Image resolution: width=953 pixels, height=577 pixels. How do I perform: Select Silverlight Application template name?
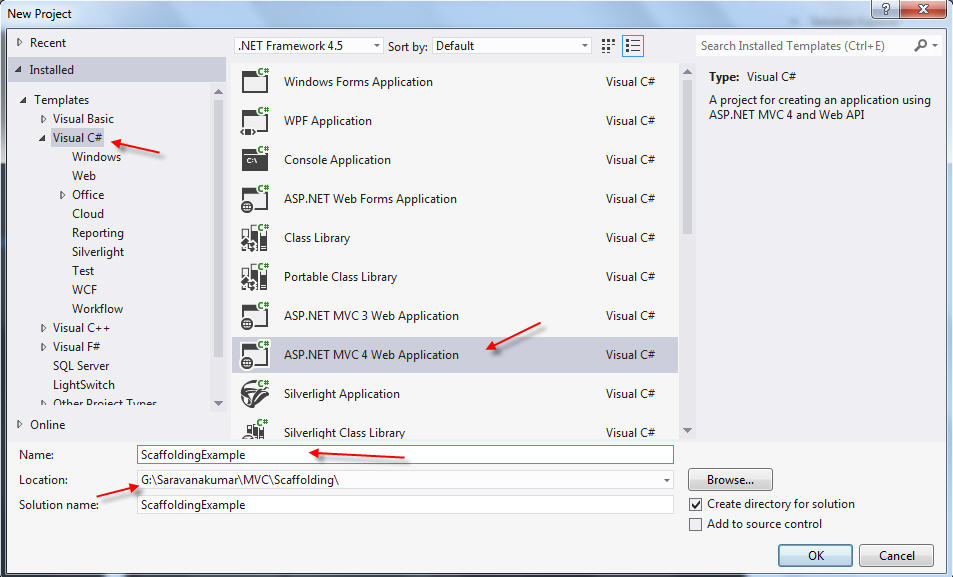pos(342,394)
